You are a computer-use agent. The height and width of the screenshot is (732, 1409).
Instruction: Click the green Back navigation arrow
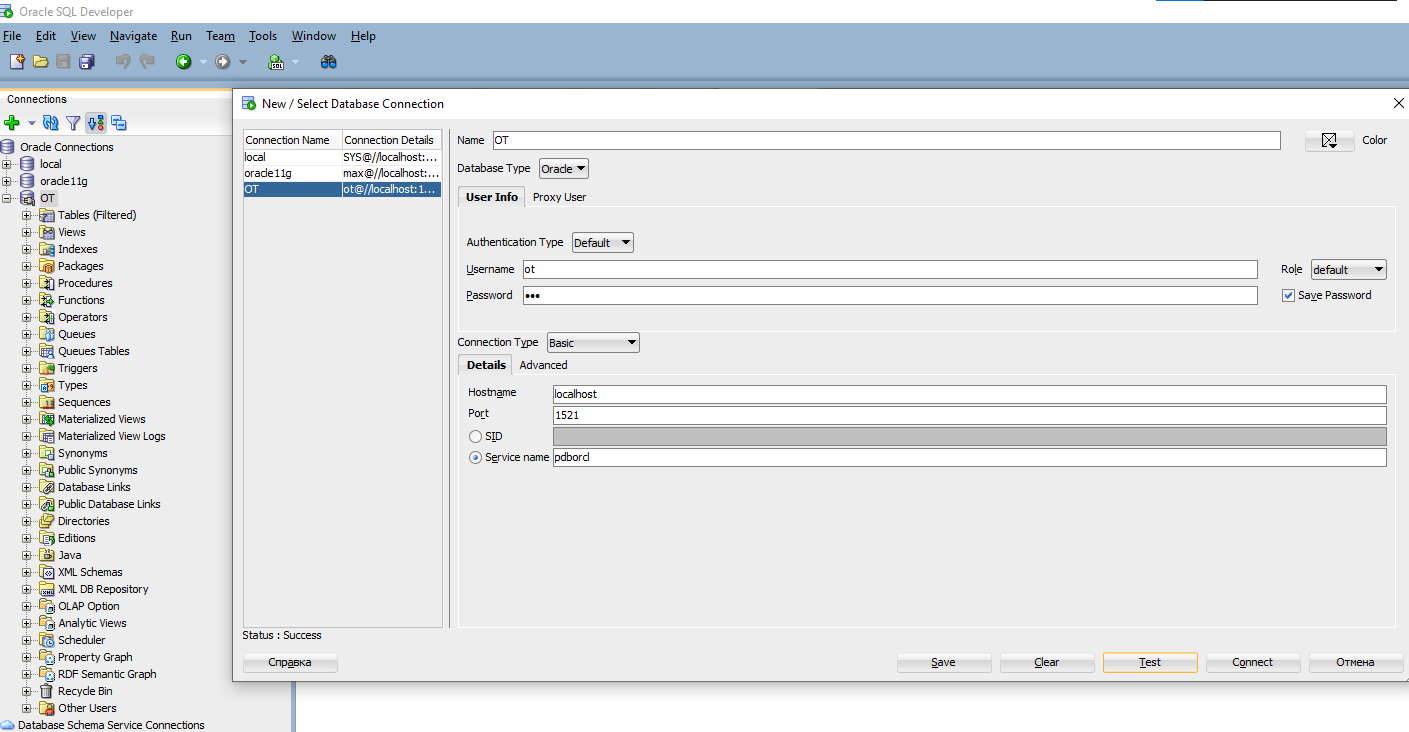tap(184, 62)
